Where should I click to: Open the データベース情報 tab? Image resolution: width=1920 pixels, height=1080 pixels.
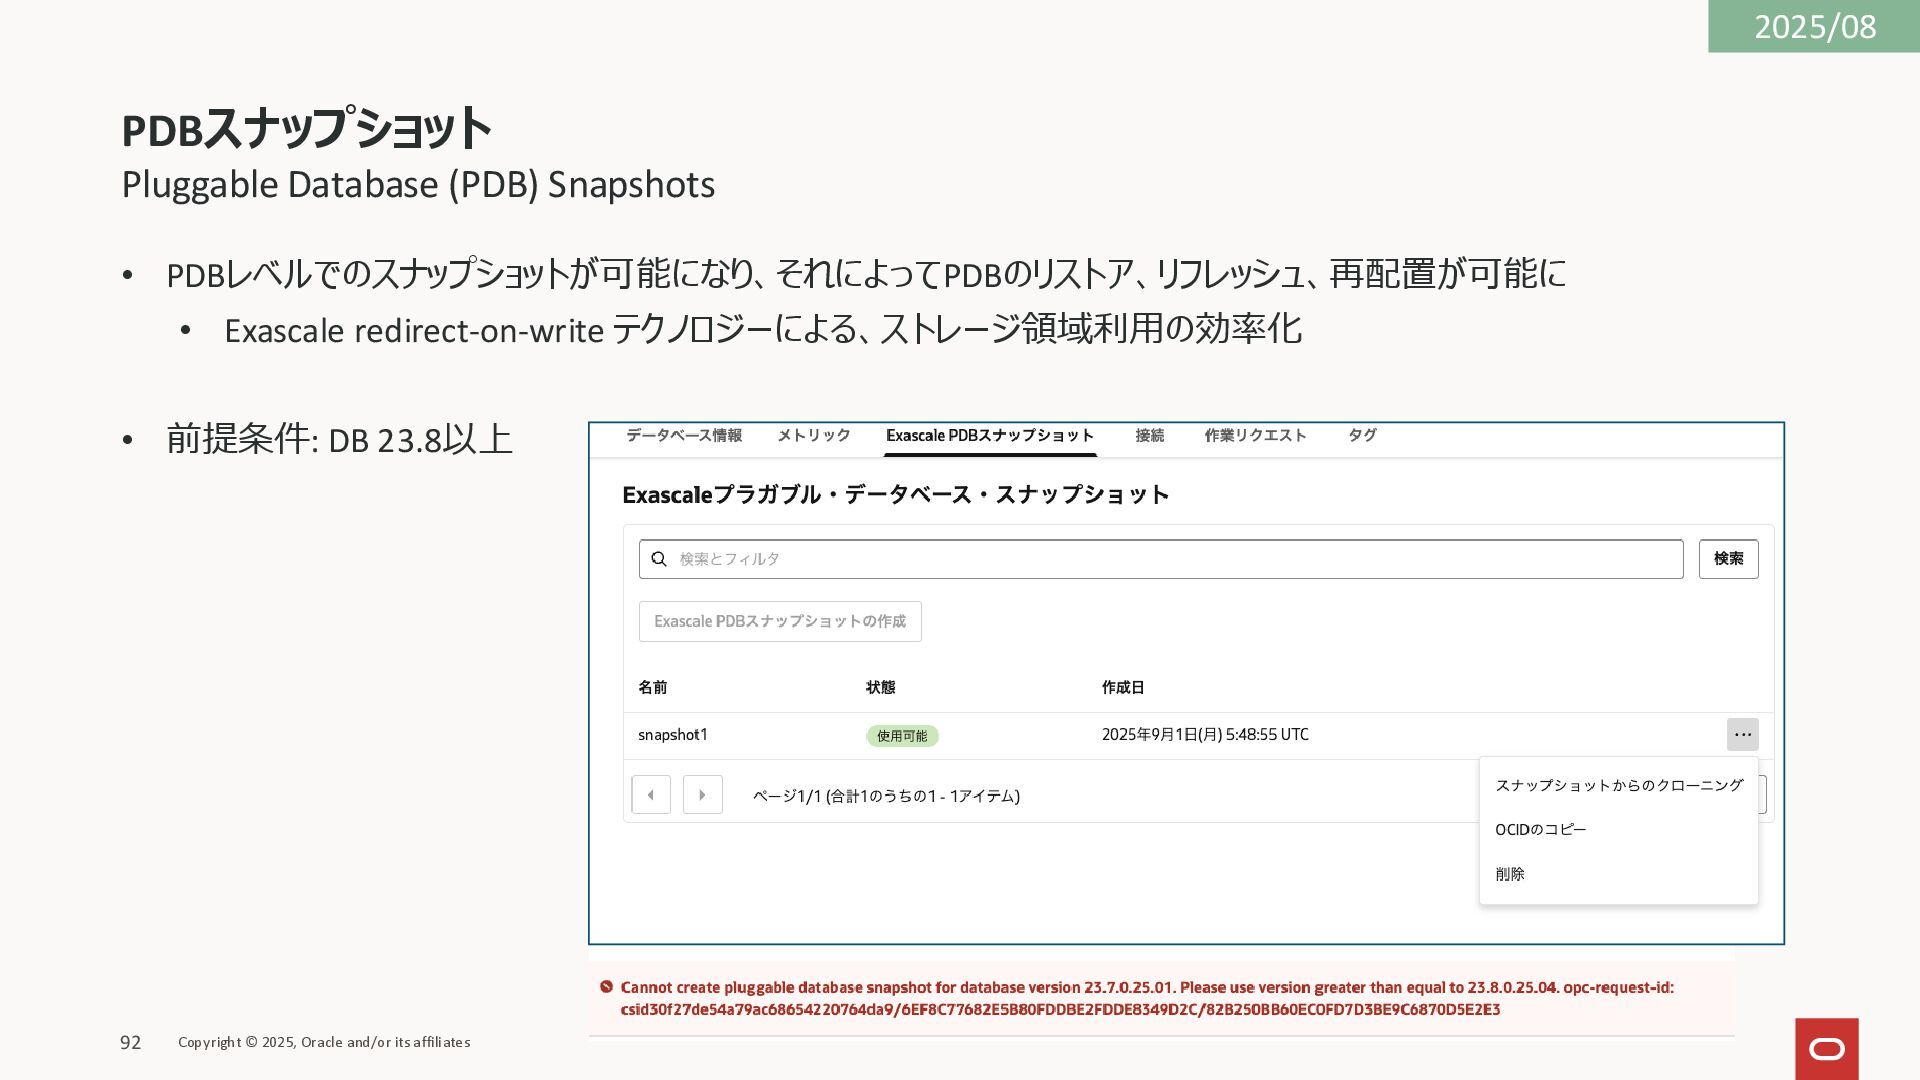point(684,435)
